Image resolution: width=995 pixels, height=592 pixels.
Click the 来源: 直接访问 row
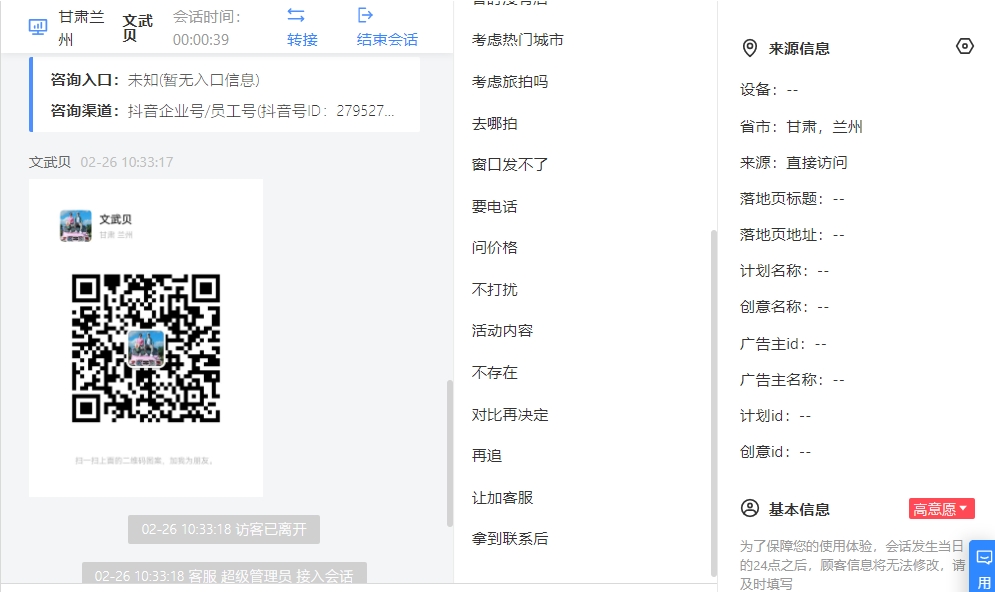pyautogui.click(x=793, y=163)
